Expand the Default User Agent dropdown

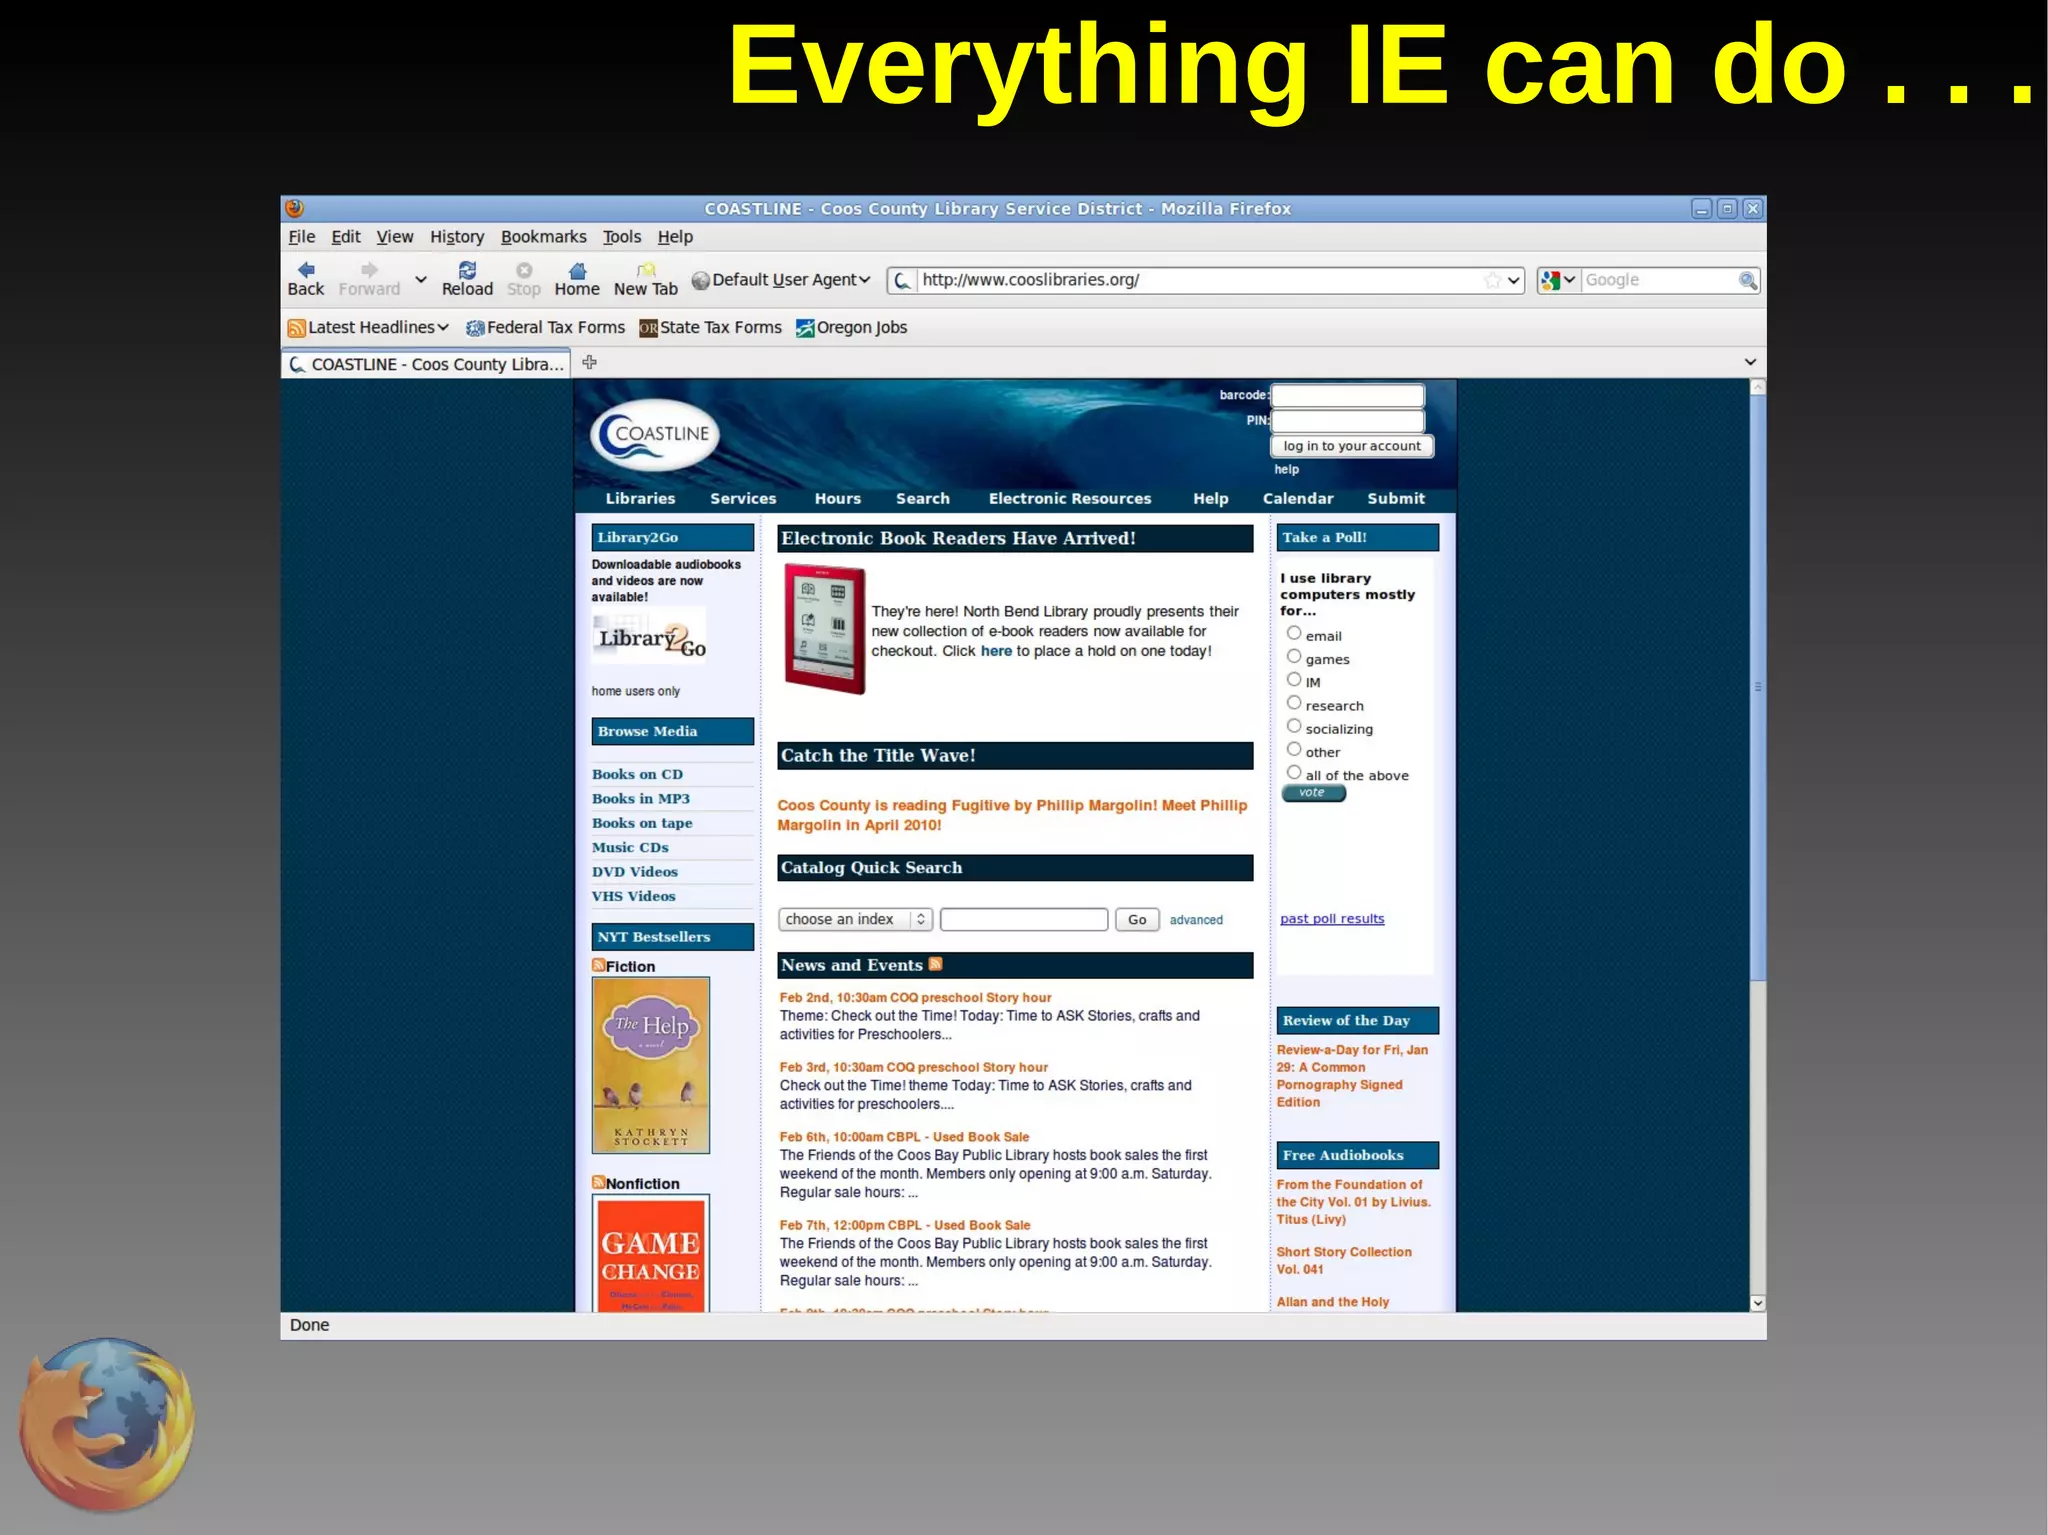coord(781,280)
